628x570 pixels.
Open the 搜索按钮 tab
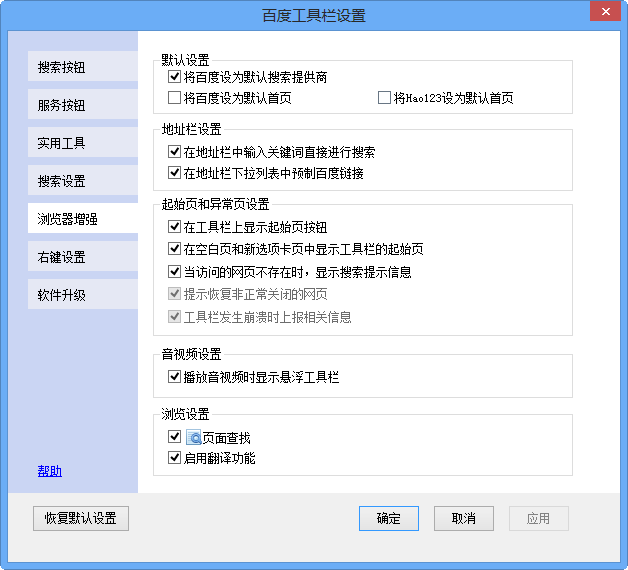pyautogui.click(x=83, y=66)
